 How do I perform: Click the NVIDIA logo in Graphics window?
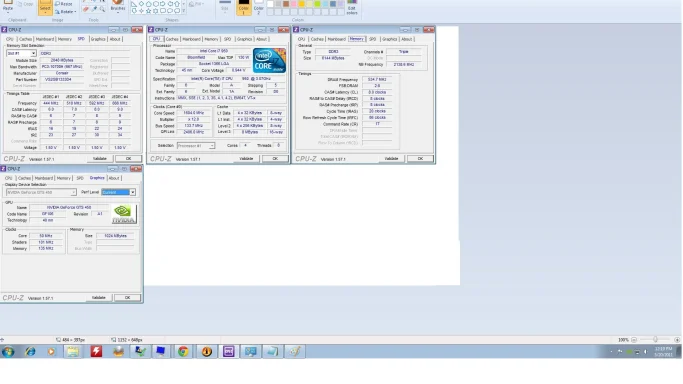124,214
